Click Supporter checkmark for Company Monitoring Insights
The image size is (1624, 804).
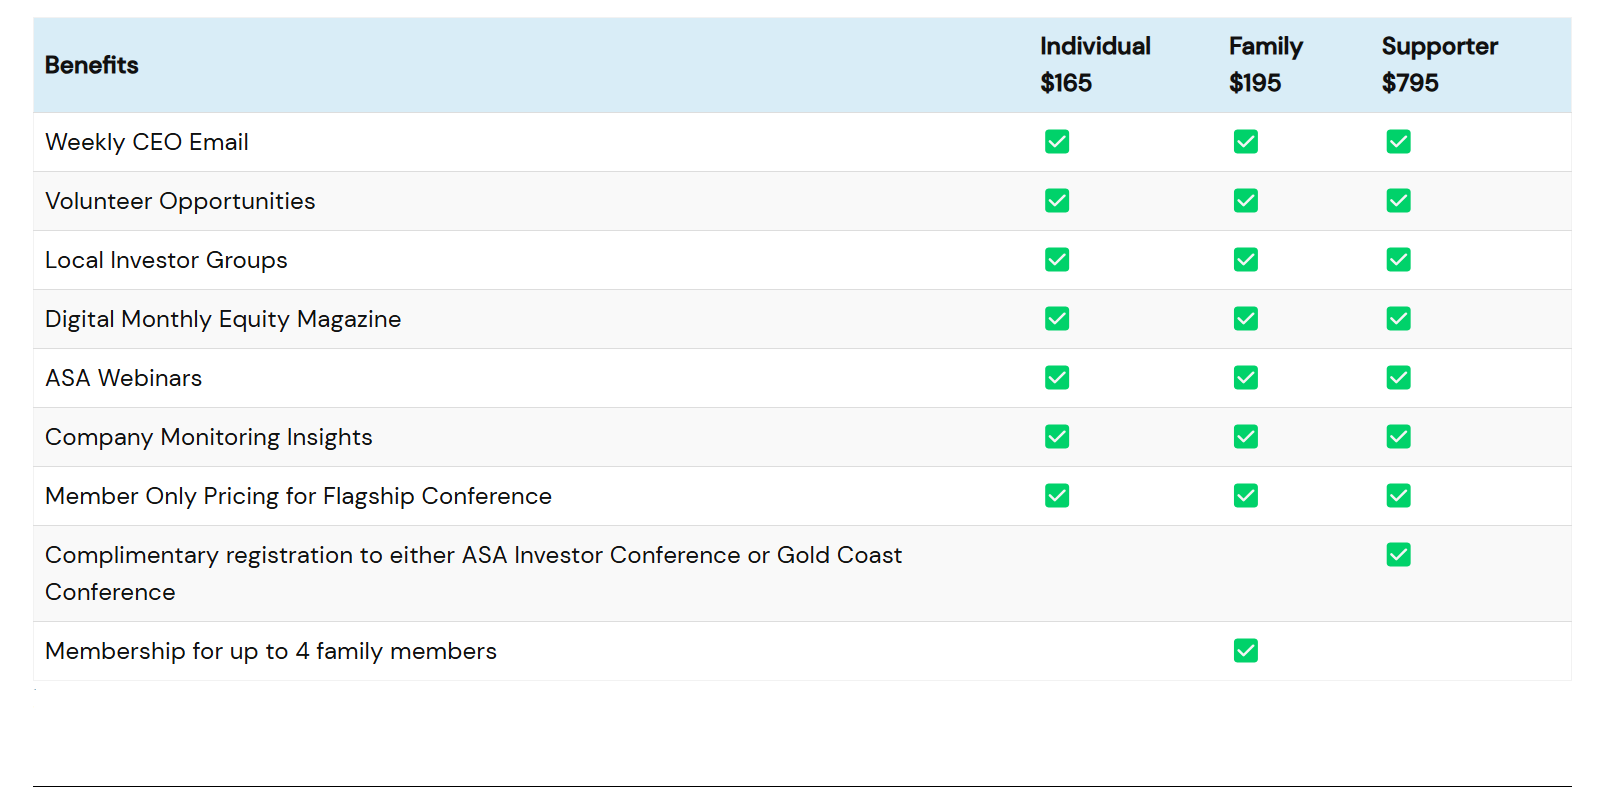[1398, 437]
